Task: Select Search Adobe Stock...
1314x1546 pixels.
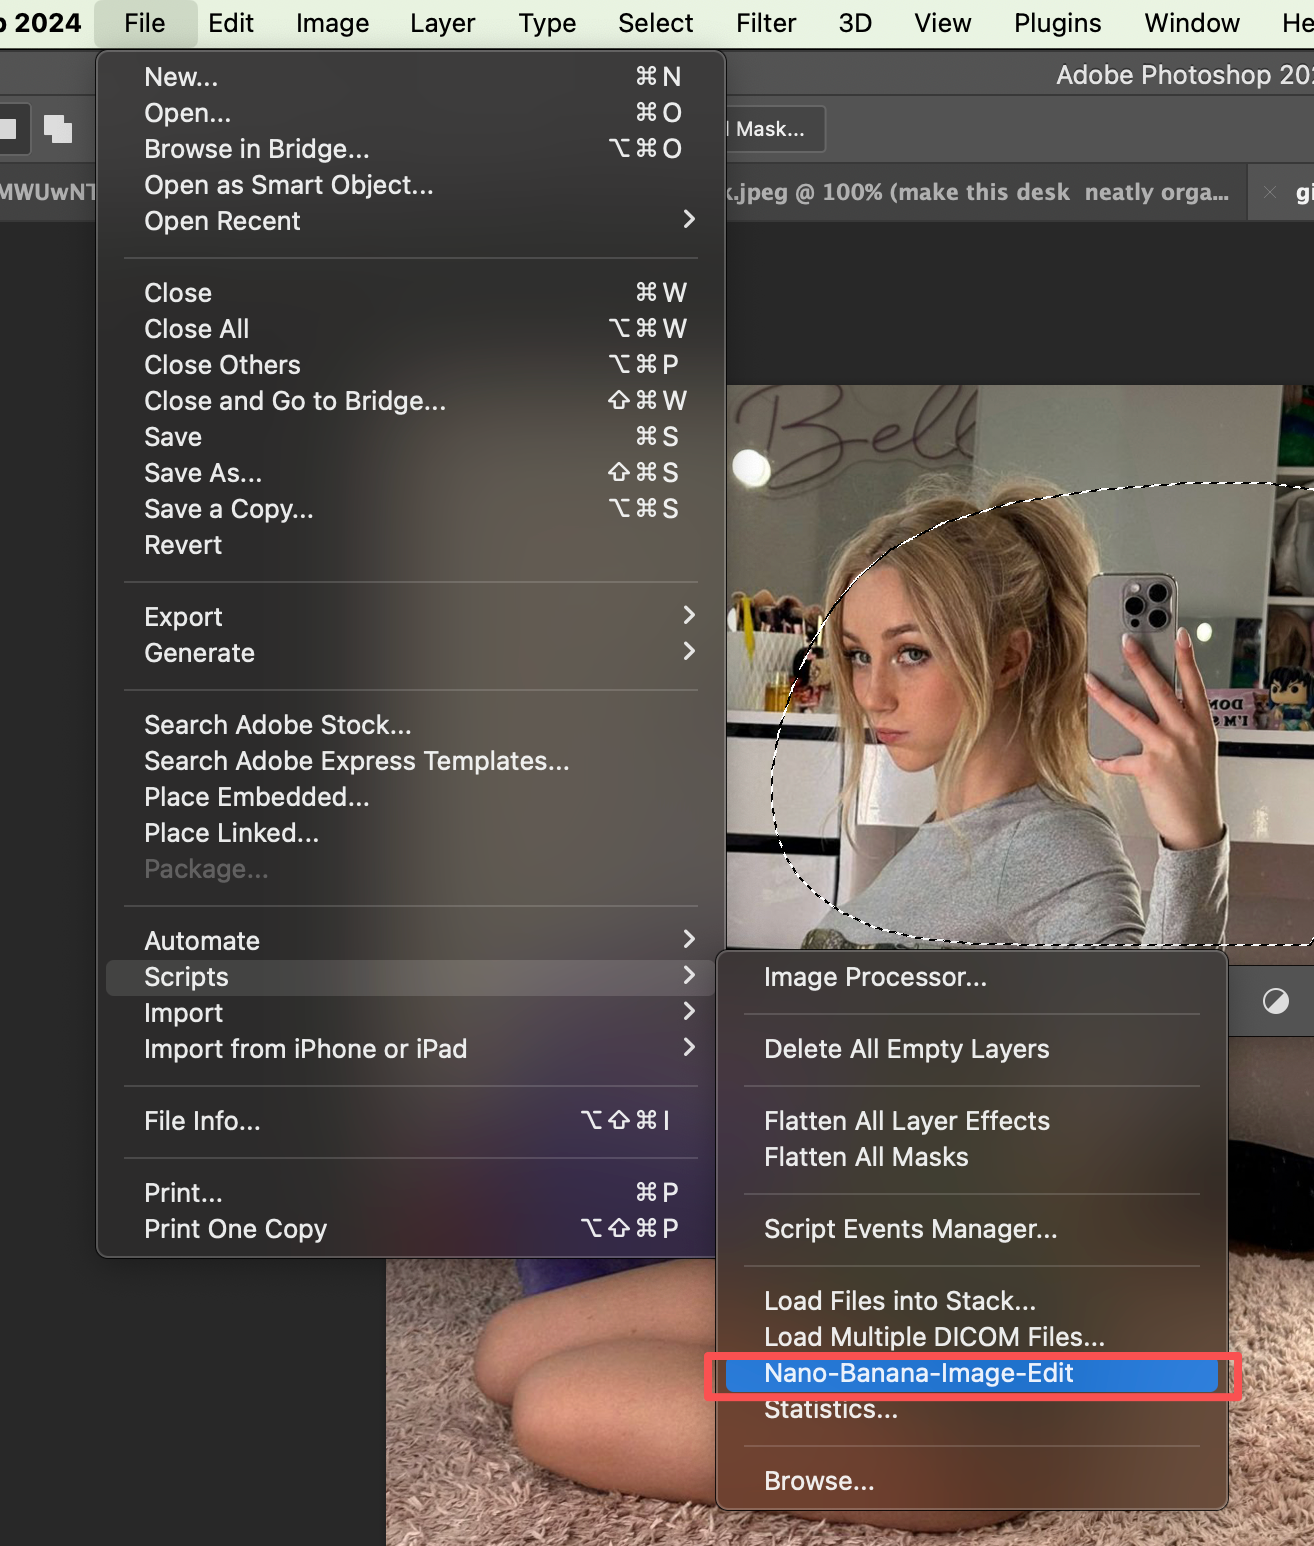Action: point(410,725)
